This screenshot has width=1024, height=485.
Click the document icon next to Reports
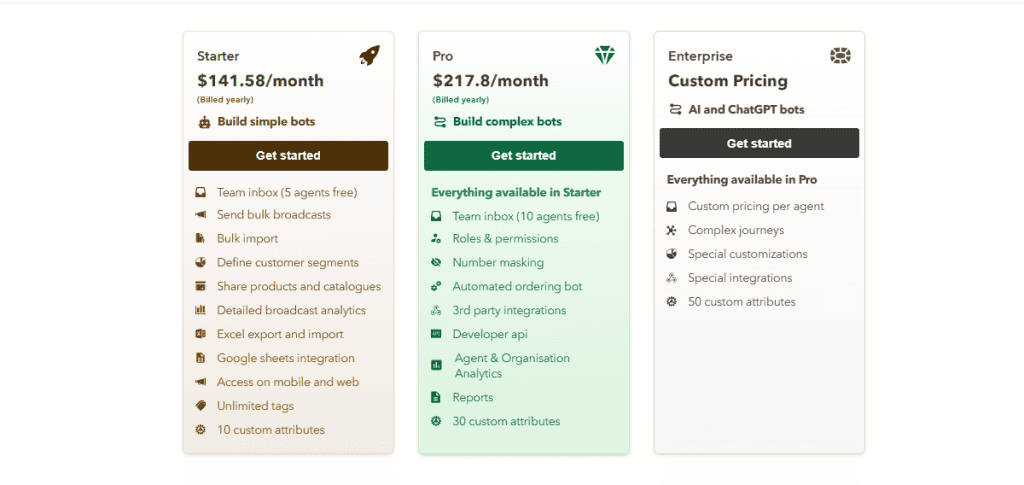click(x=436, y=397)
